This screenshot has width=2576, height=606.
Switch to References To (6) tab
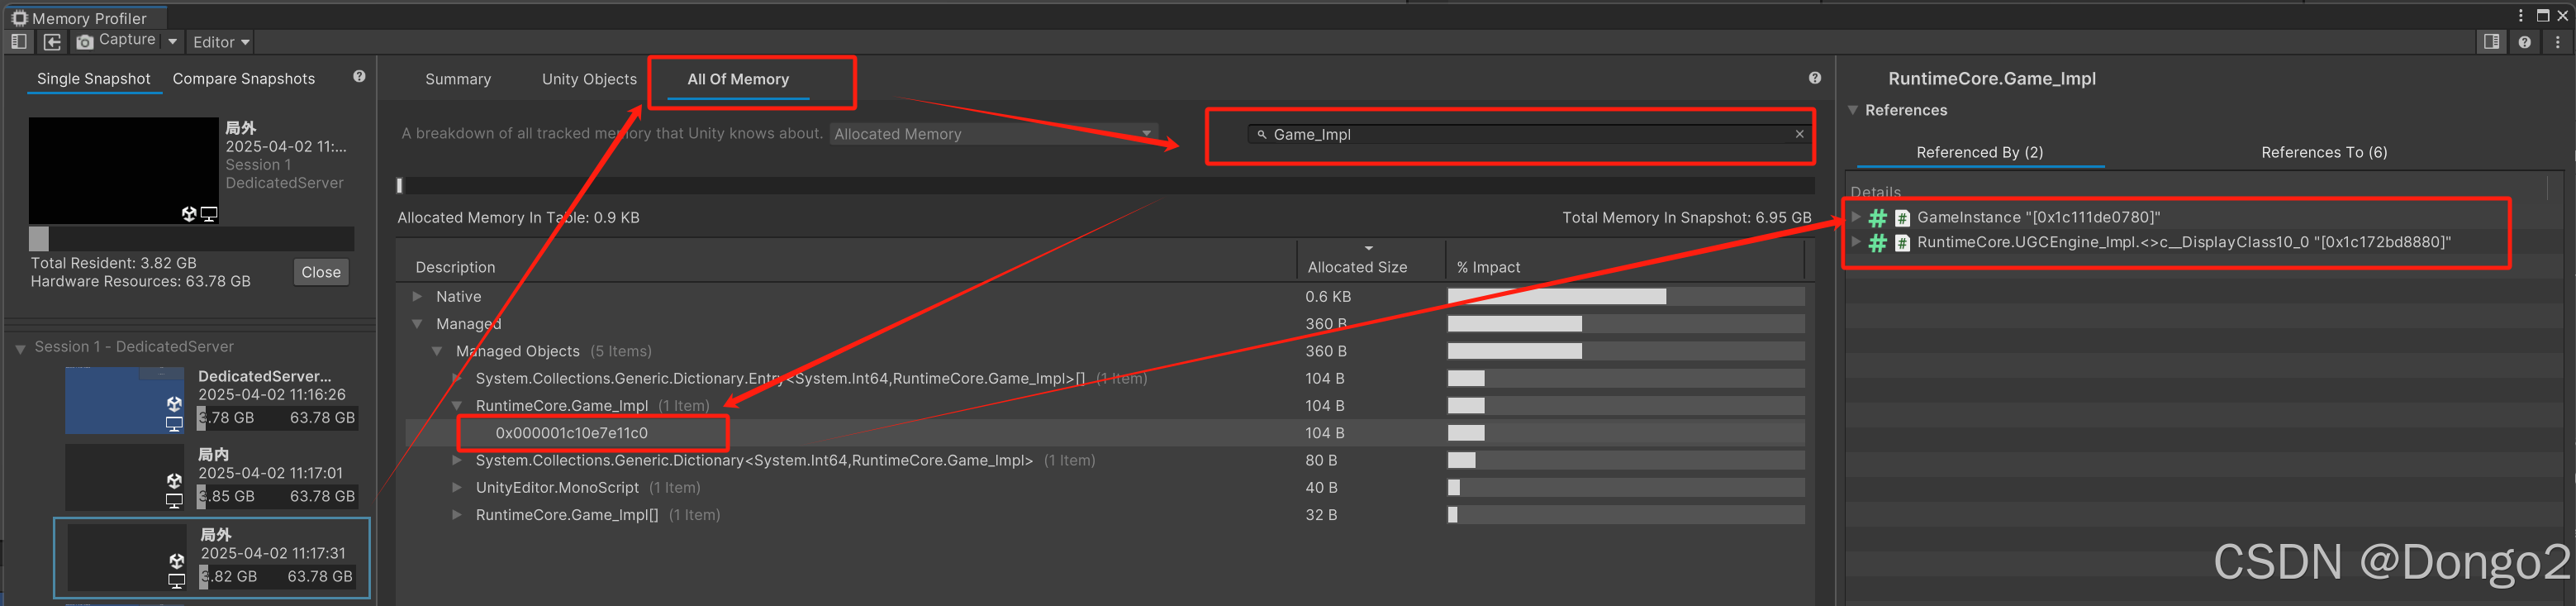click(2324, 152)
